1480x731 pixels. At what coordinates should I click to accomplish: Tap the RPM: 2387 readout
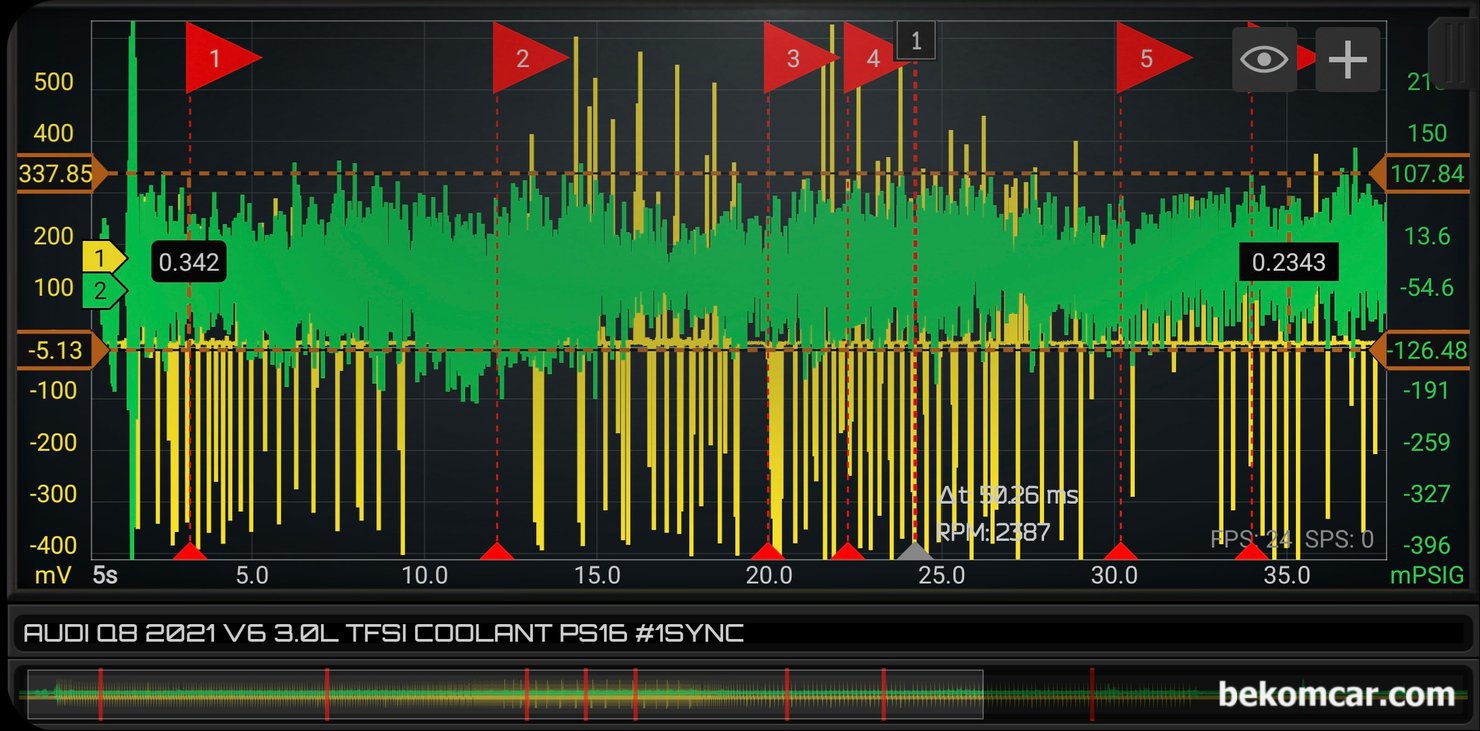tap(994, 532)
